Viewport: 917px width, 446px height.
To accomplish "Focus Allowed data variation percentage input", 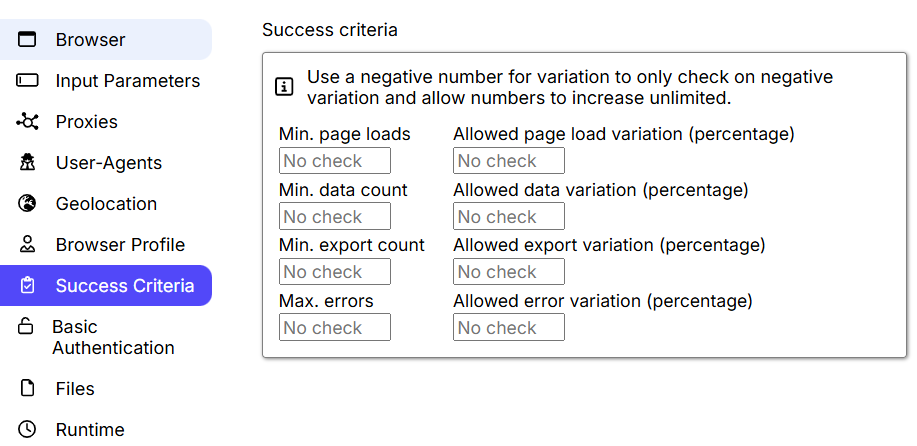I will 509,217.
